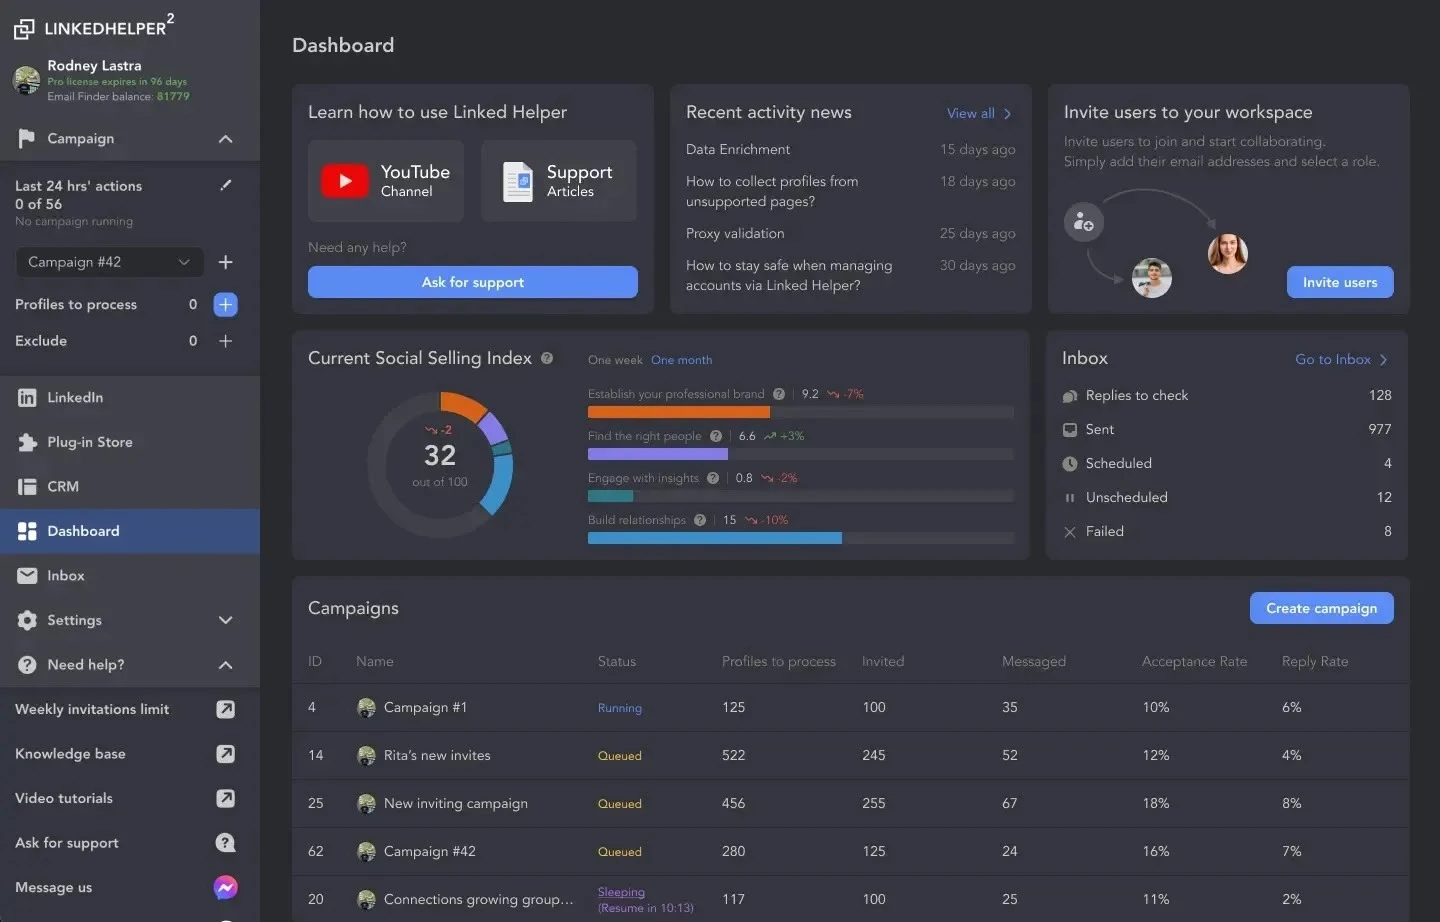Open Video tutorials external link icon
The width and height of the screenshot is (1440, 922).
[x=226, y=798]
